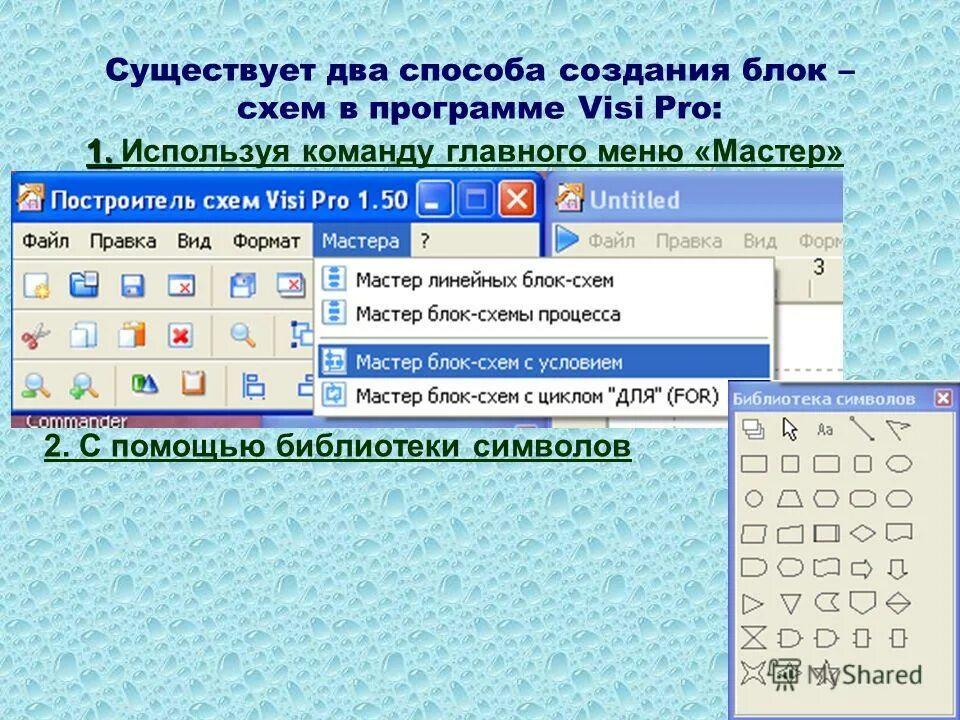Copy selection using the toolbar icon
The width and height of the screenshot is (960, 720).
pyautogui.click(x=84, y=332)
